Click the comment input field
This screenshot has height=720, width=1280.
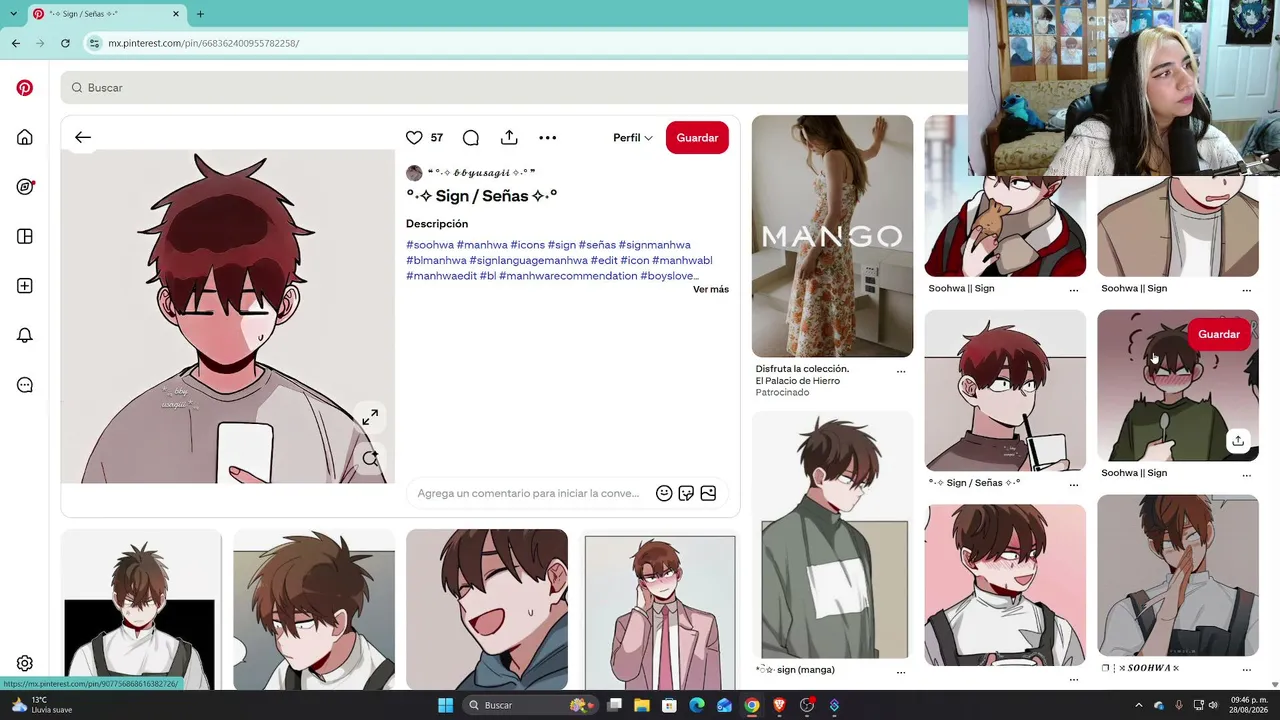pyautogui.click(x=529, y=493)
